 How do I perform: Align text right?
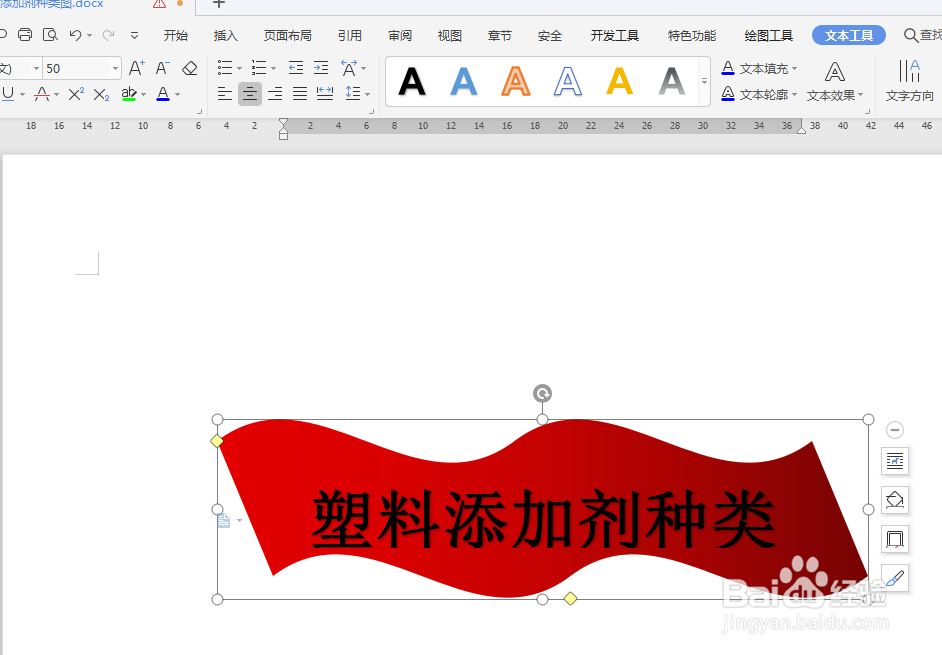point(275,94)
